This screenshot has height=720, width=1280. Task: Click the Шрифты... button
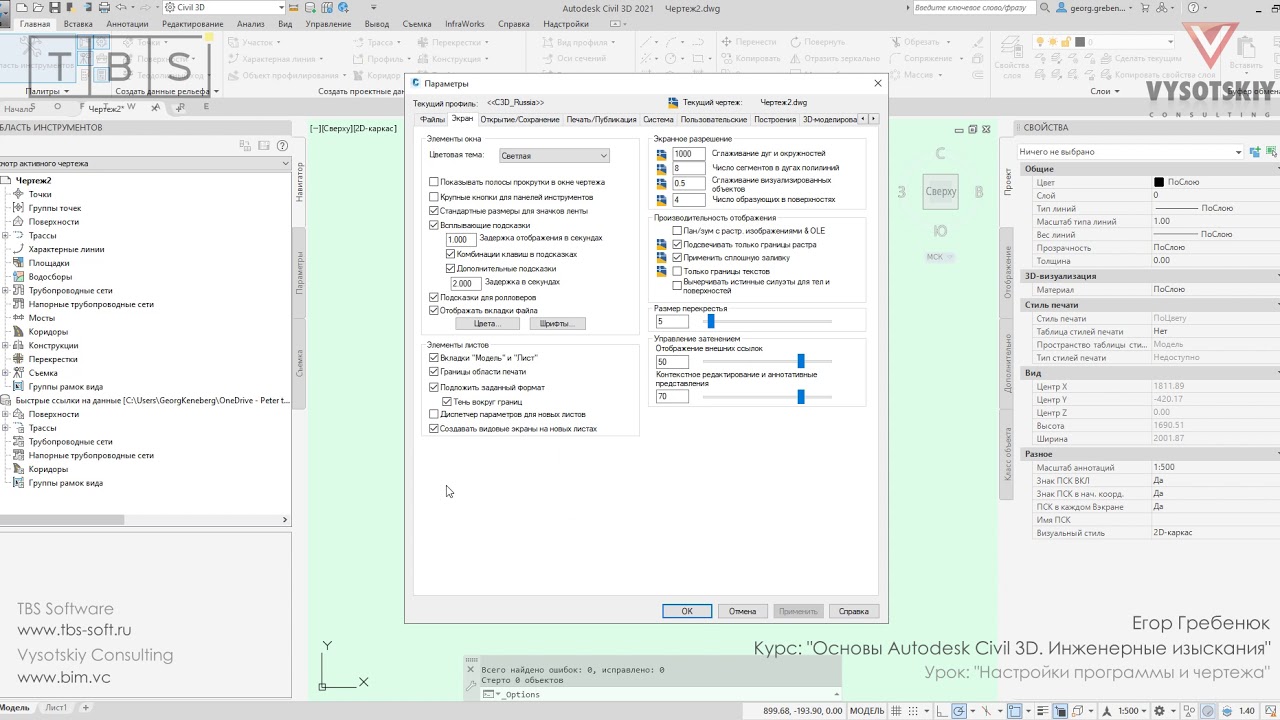click(555, 324)
